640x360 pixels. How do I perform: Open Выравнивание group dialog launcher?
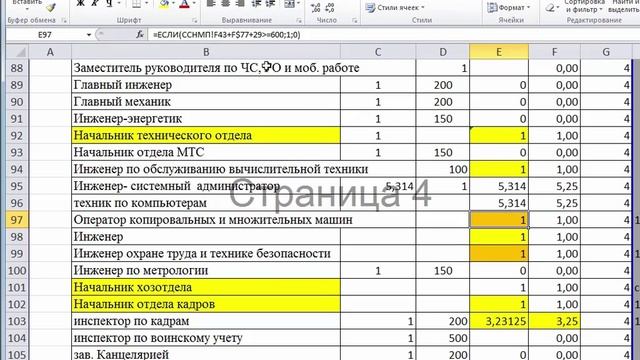click(299, 20)
